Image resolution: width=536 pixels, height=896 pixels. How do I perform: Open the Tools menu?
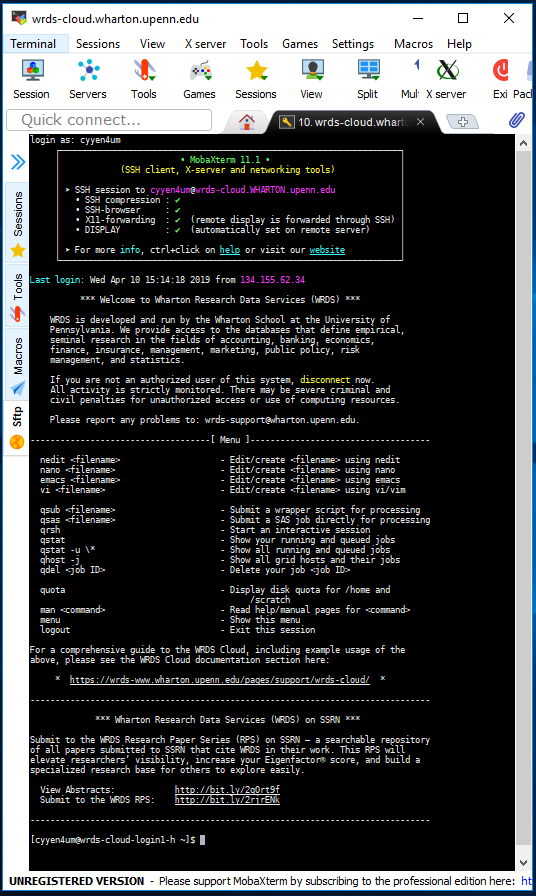coord(254,44)
